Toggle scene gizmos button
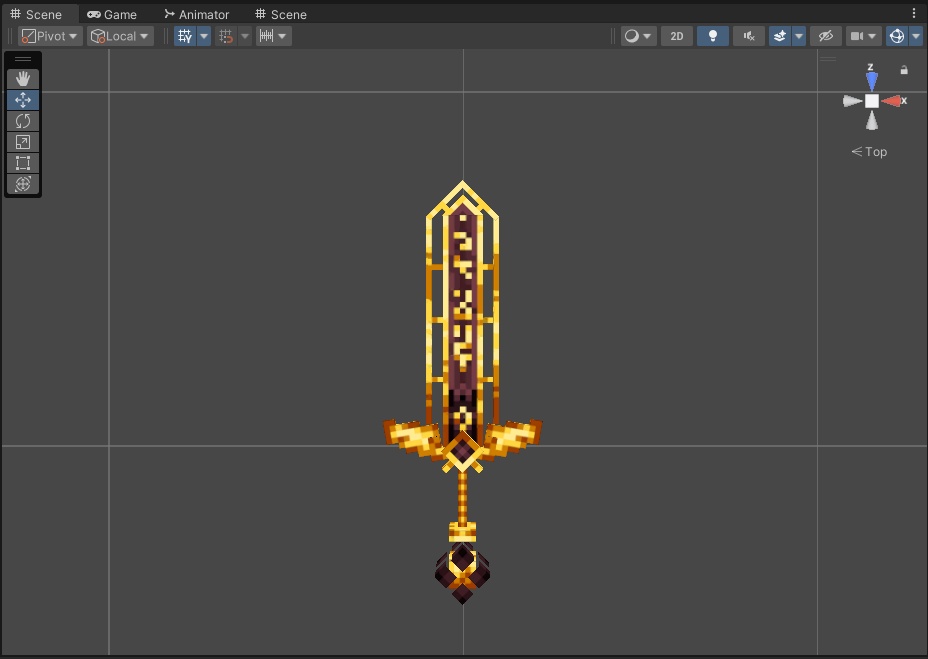The image size is (928, 659). click(x=897, y=36)
